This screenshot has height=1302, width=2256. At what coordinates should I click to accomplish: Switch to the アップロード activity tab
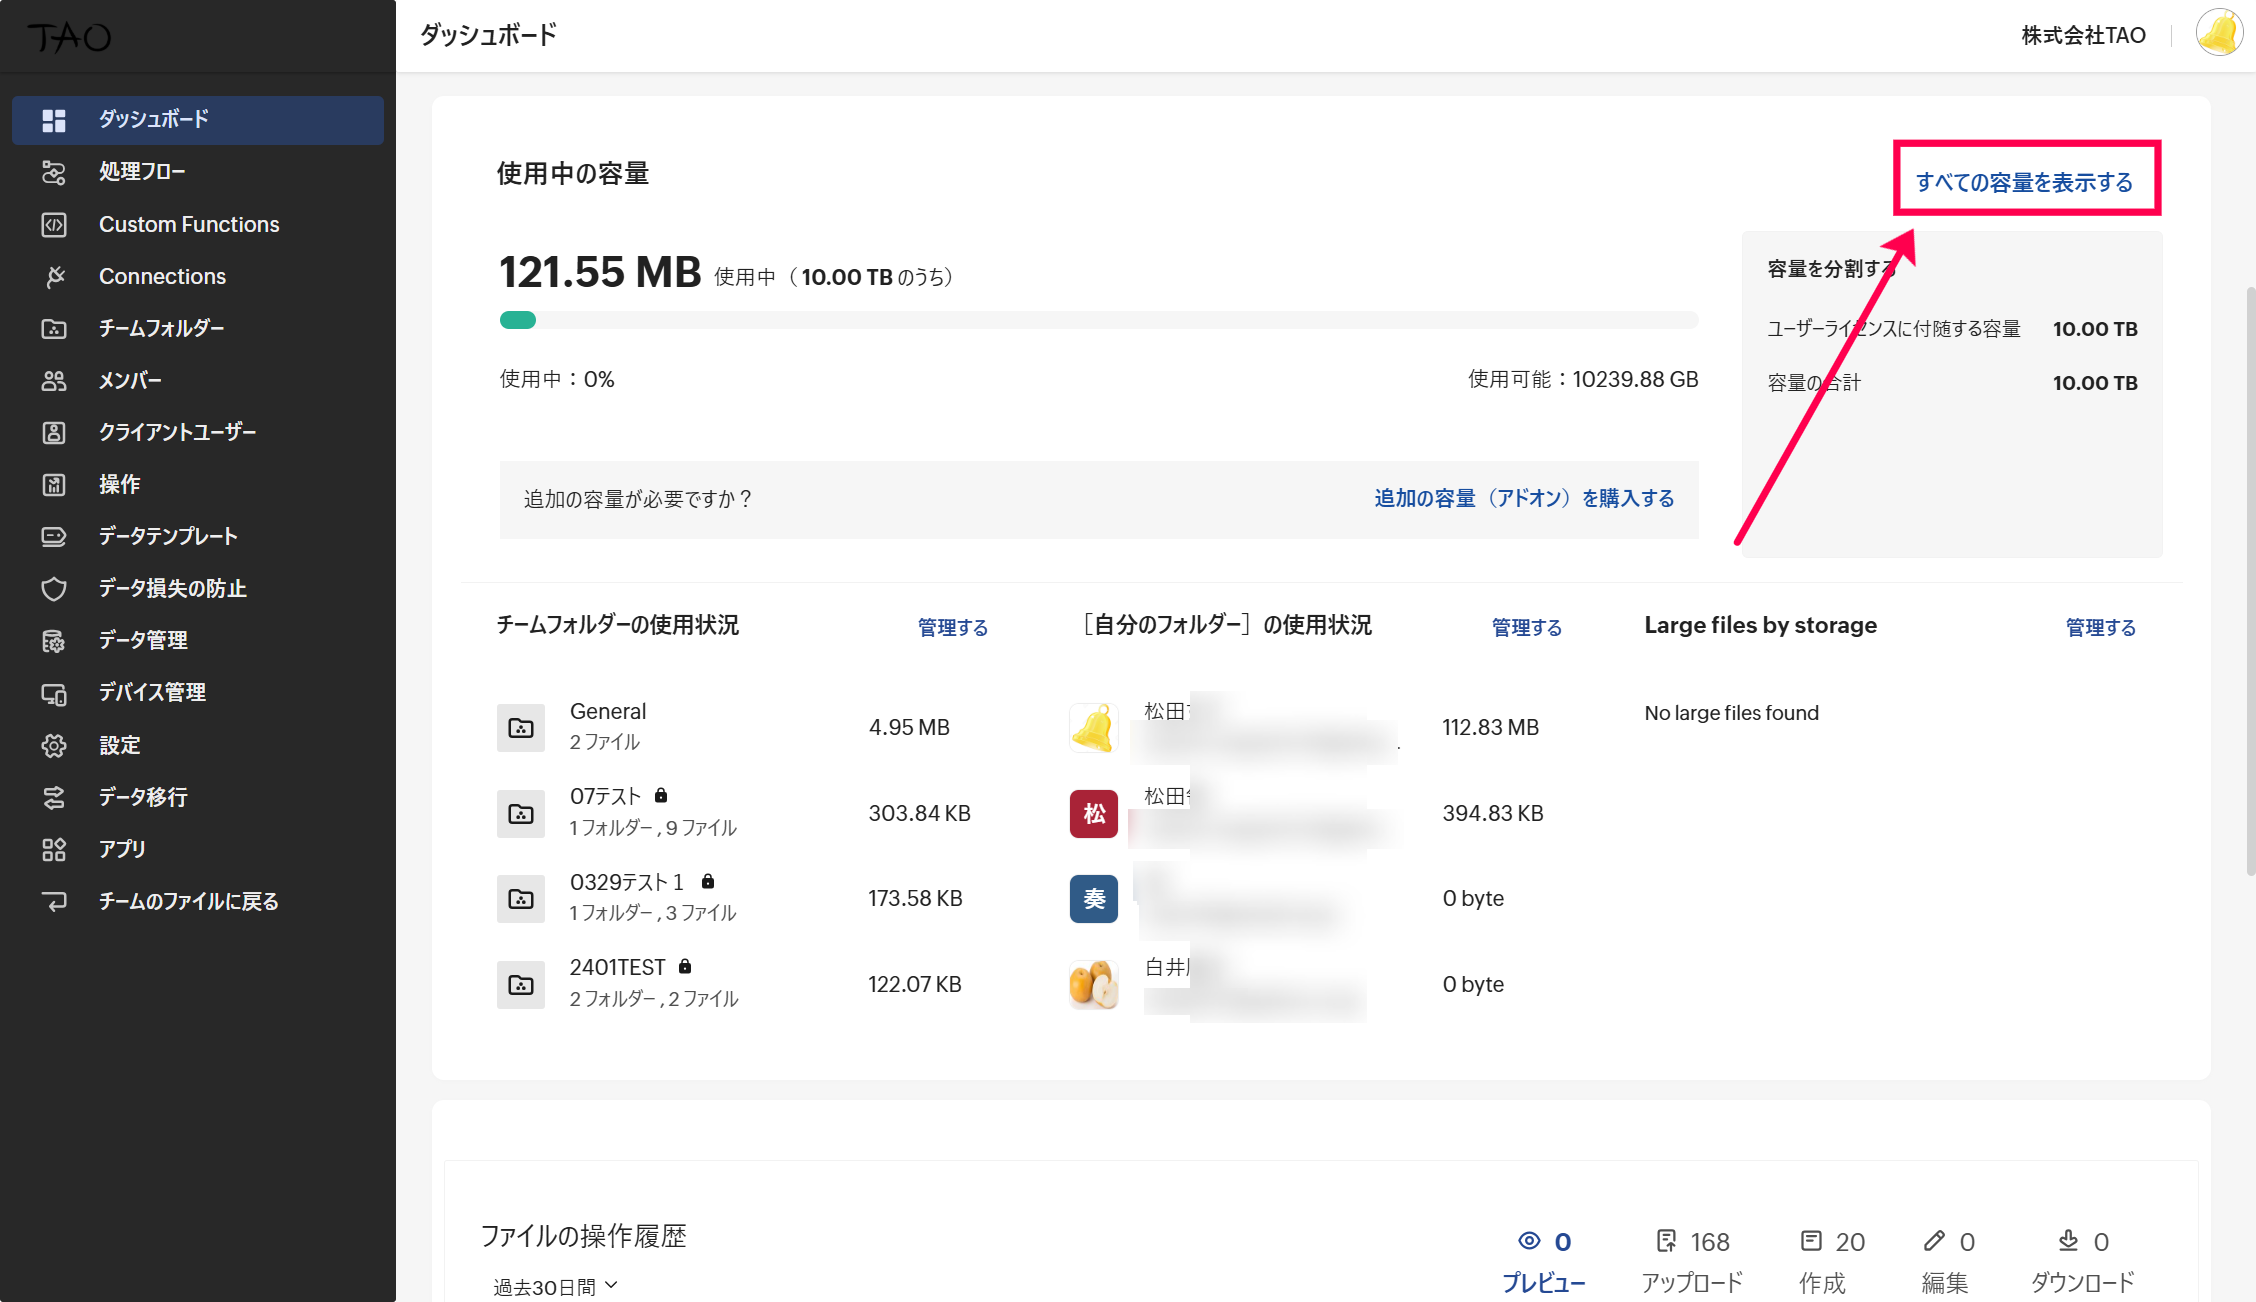point(1692,1261)
